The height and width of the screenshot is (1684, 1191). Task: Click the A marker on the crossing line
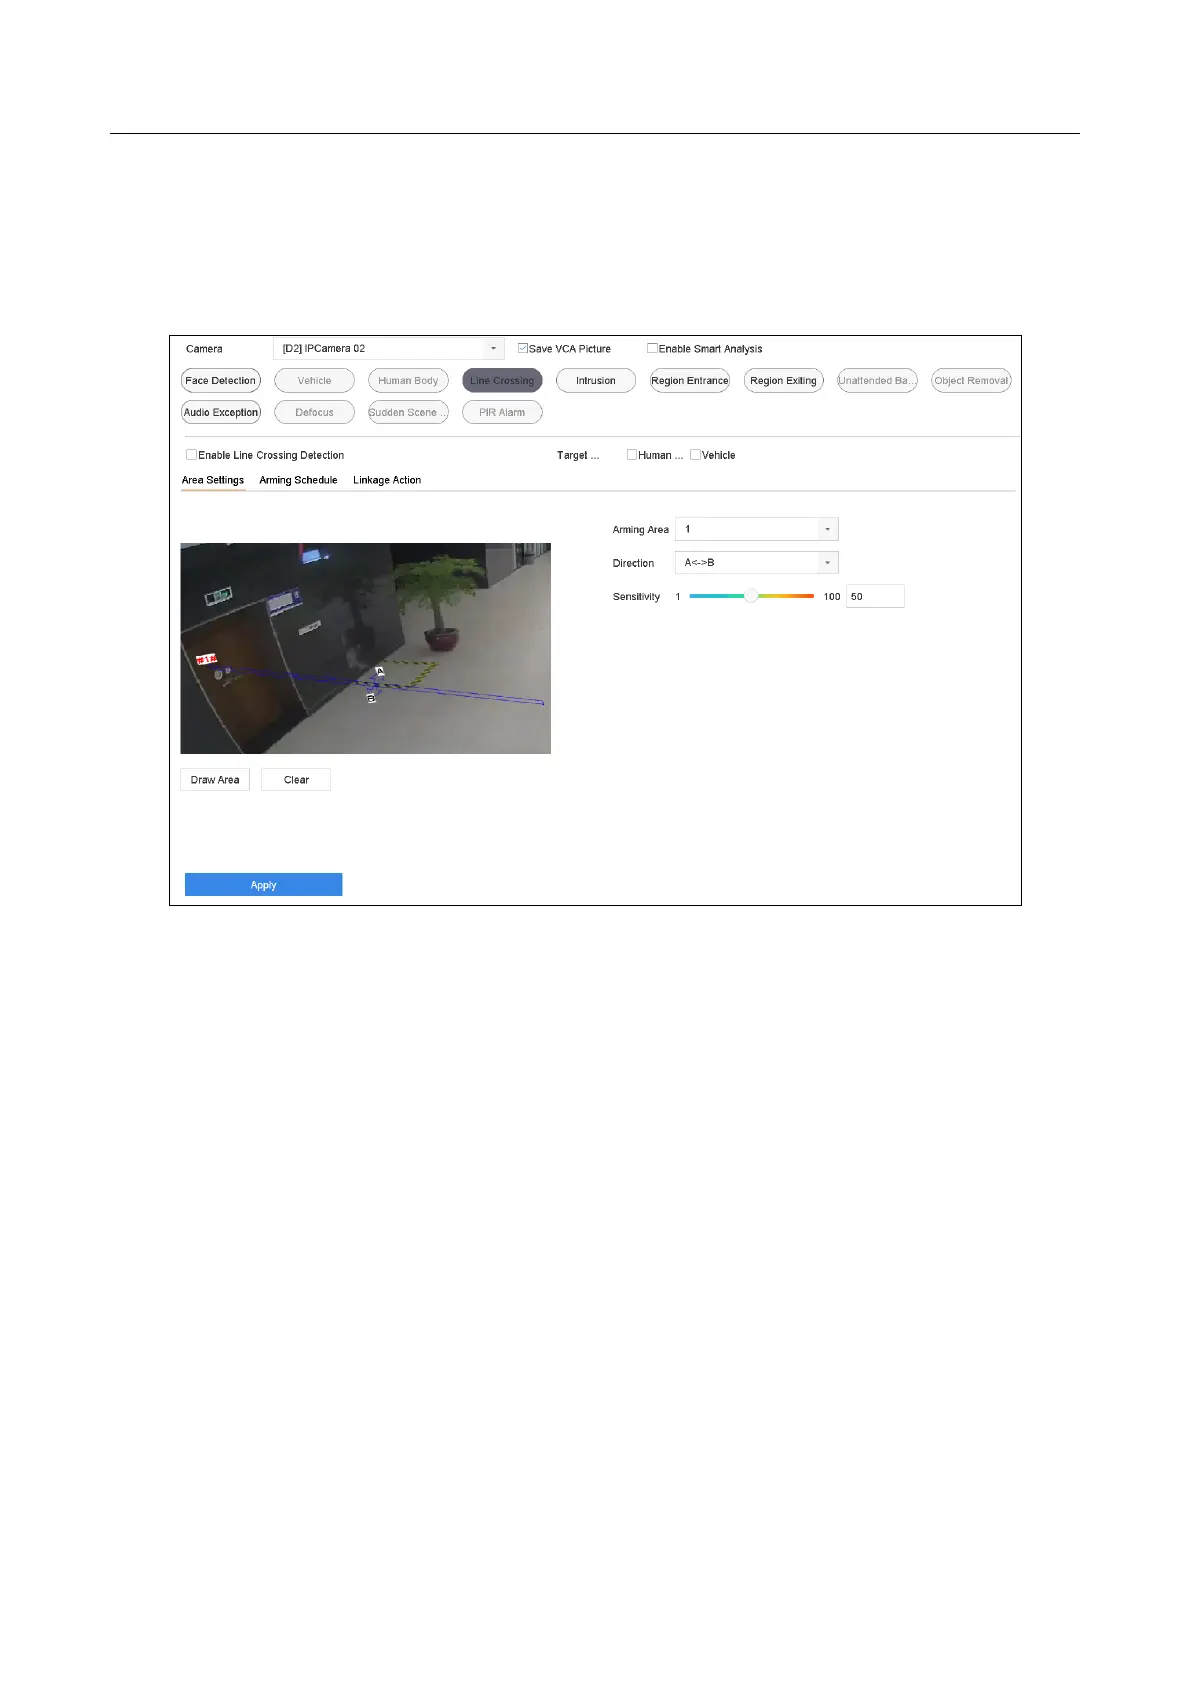[379, 671]
